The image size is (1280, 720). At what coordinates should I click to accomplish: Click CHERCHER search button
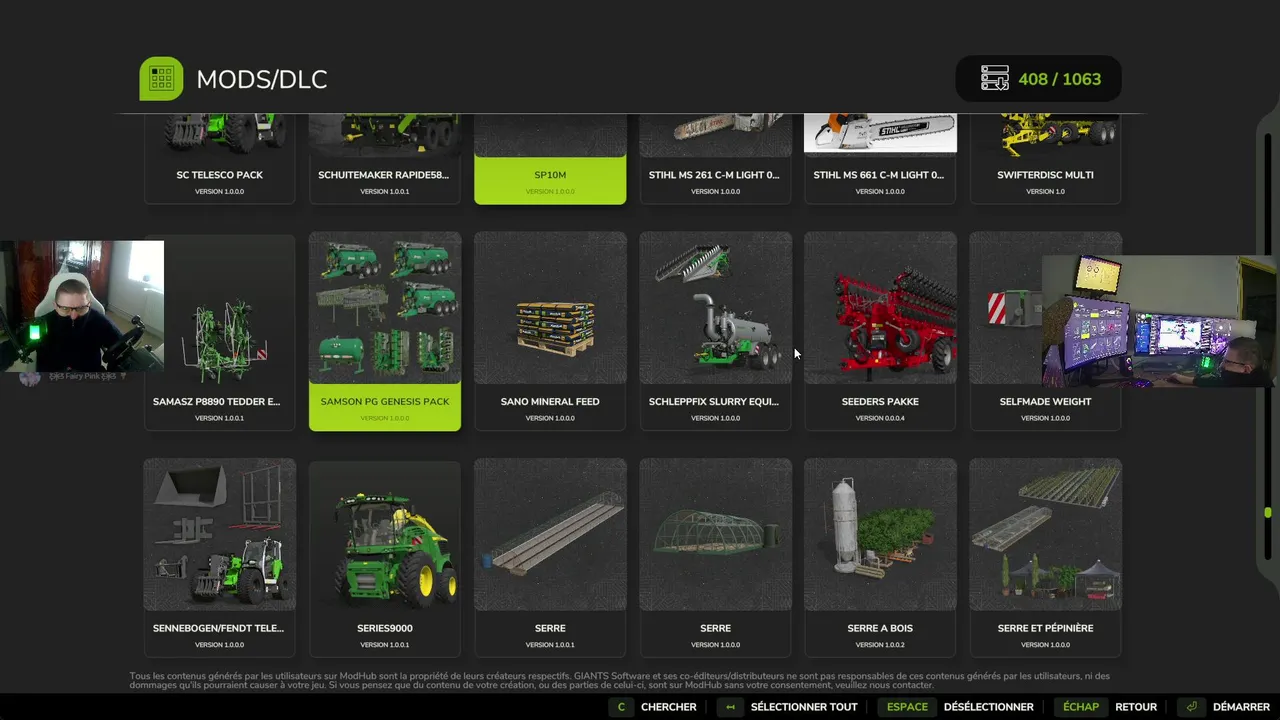pos(668,707)
